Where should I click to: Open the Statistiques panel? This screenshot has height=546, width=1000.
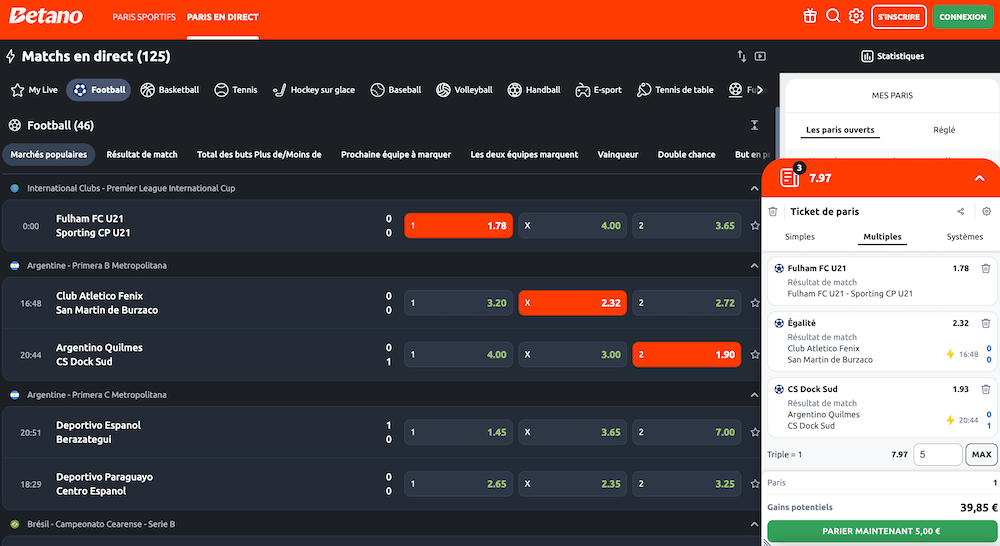pos(892,56)
